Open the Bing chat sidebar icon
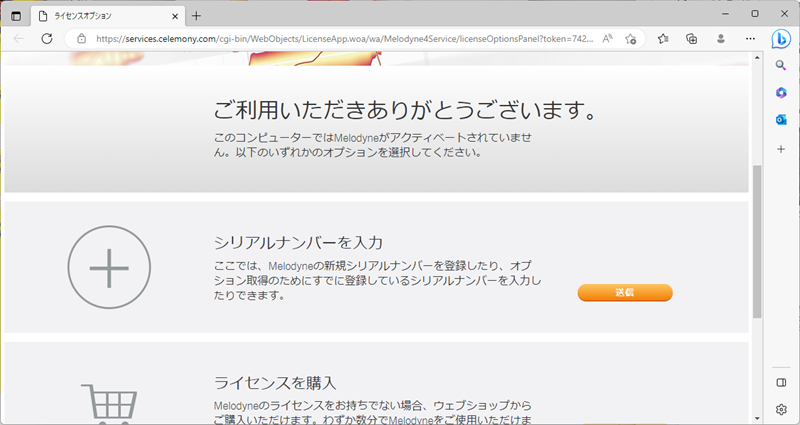The image size is (800, 425). point(781,39)
